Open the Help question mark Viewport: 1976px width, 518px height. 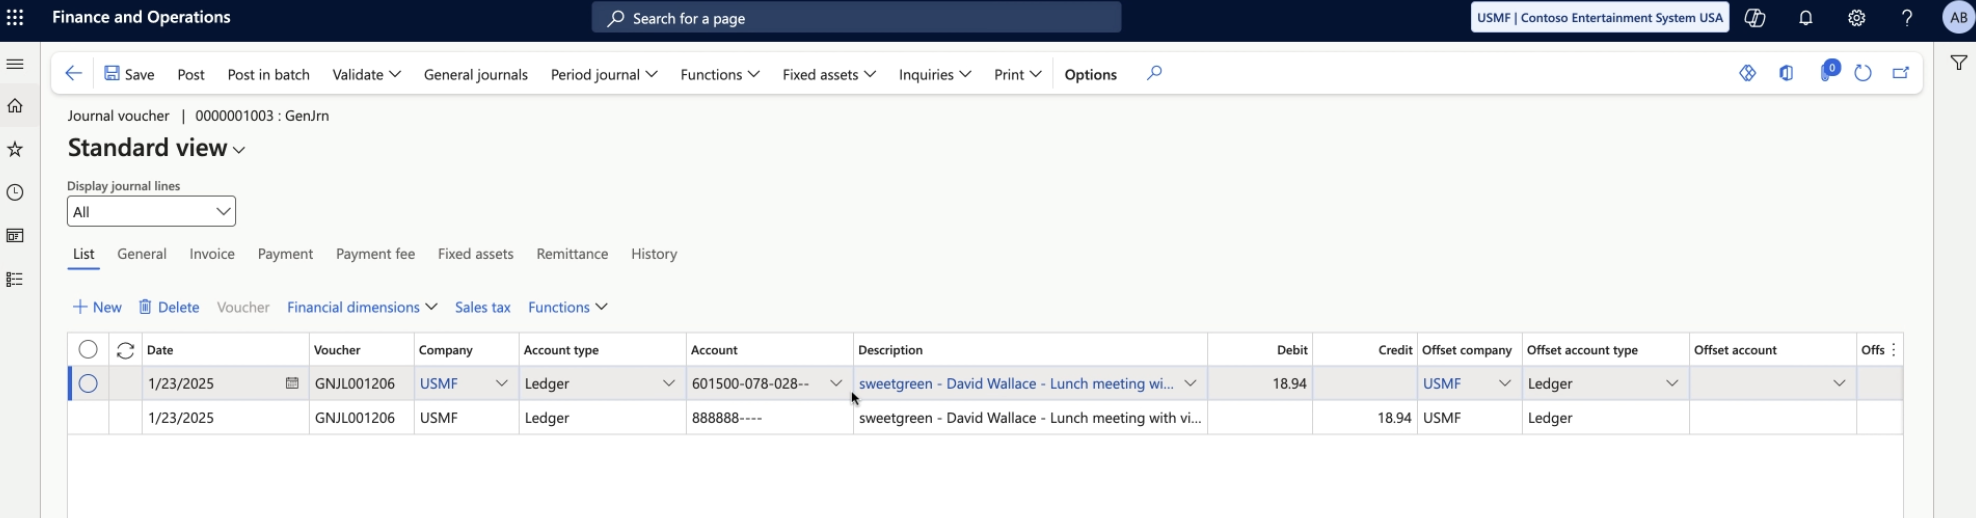point(1907,18)
